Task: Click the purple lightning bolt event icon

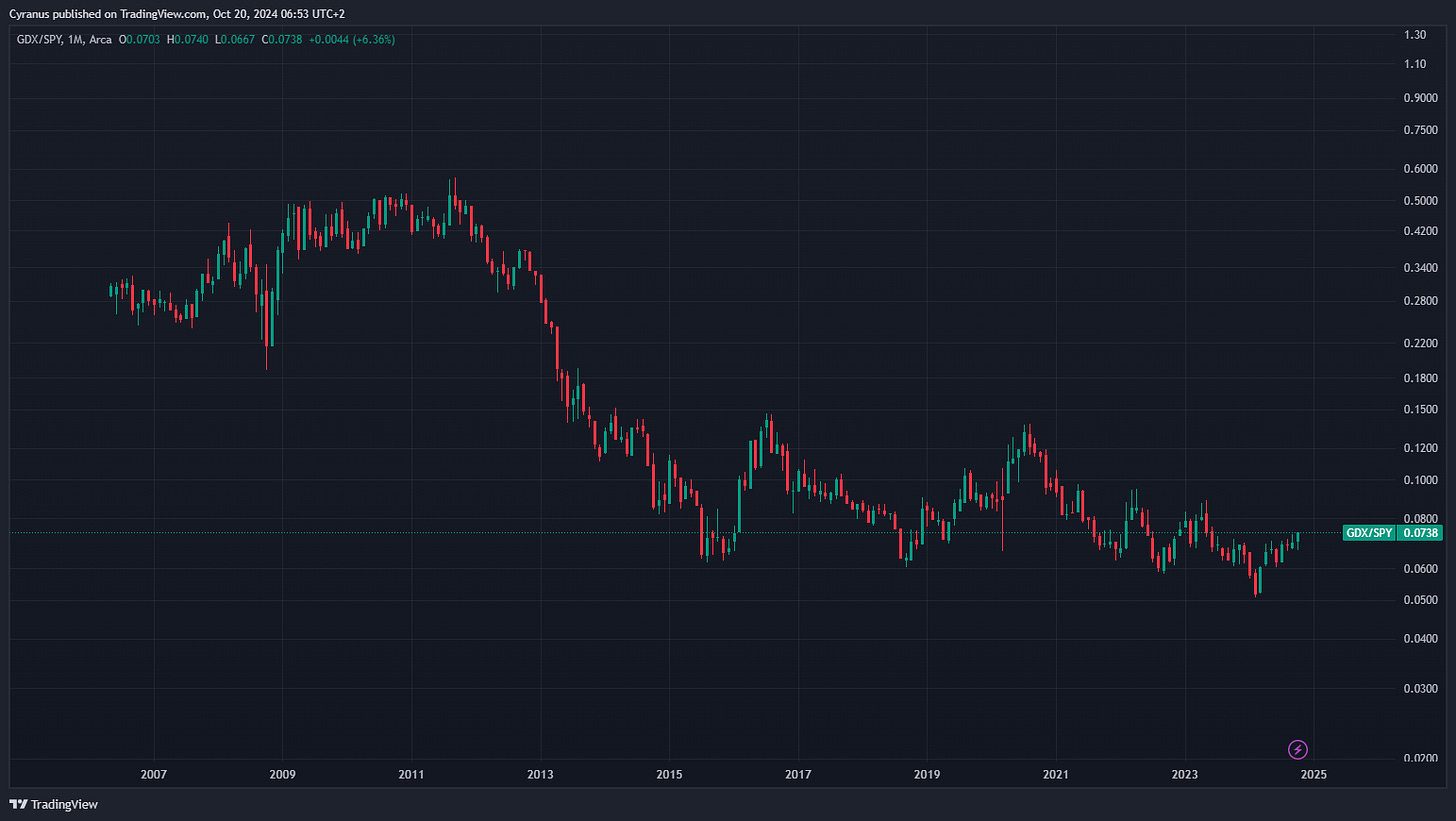Action: (x=1298, y=749)
